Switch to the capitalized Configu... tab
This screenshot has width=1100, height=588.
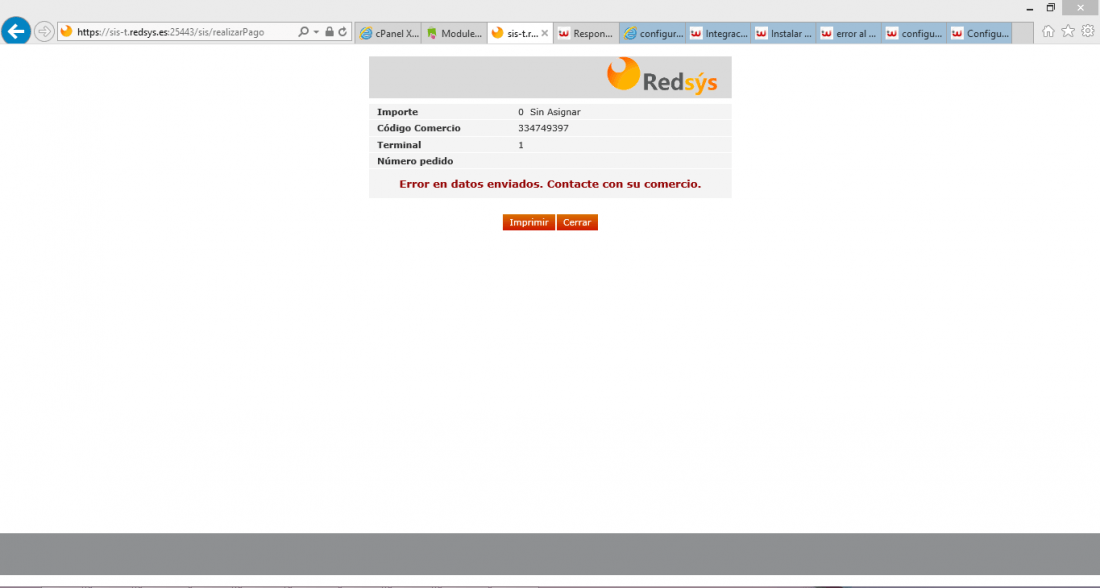coord(979,33)
